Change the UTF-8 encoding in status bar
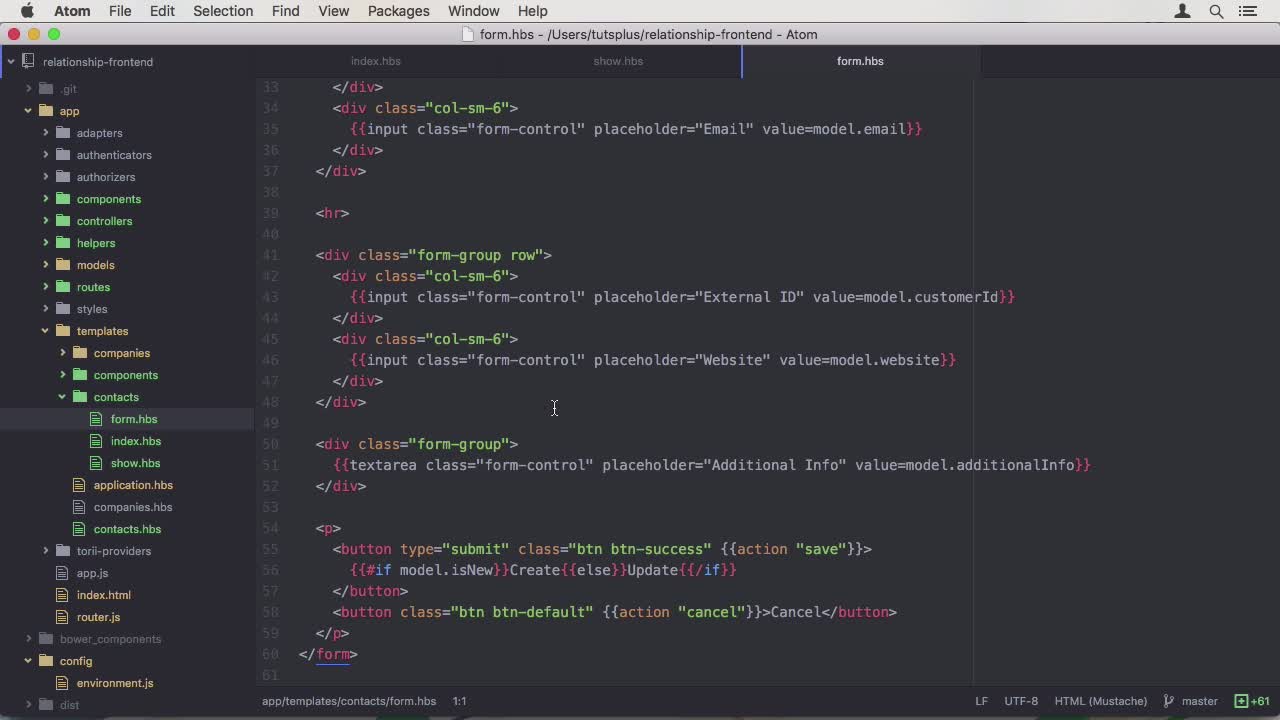The height and width of the screenshot is (720, 1280). pos(1021,701)
